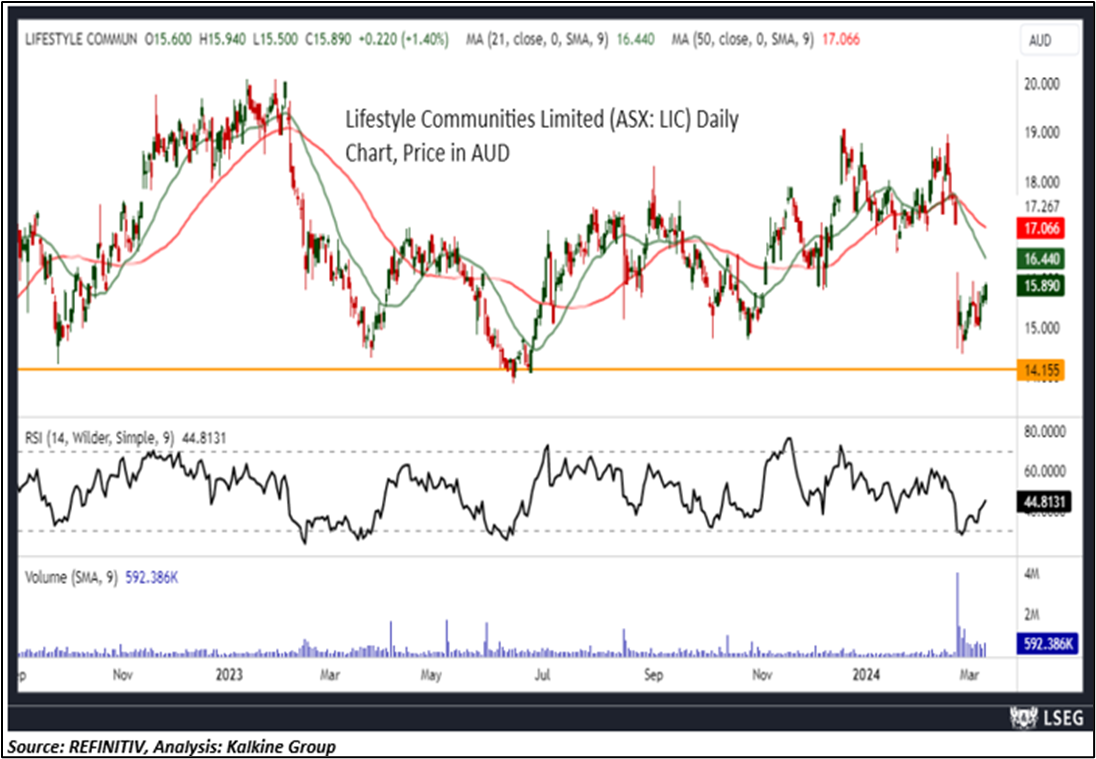Screen dimensions: 1096x759
Task: Click the RSI (14, Wilder, Simple, 9) legend
Action: tap(126, 438)
